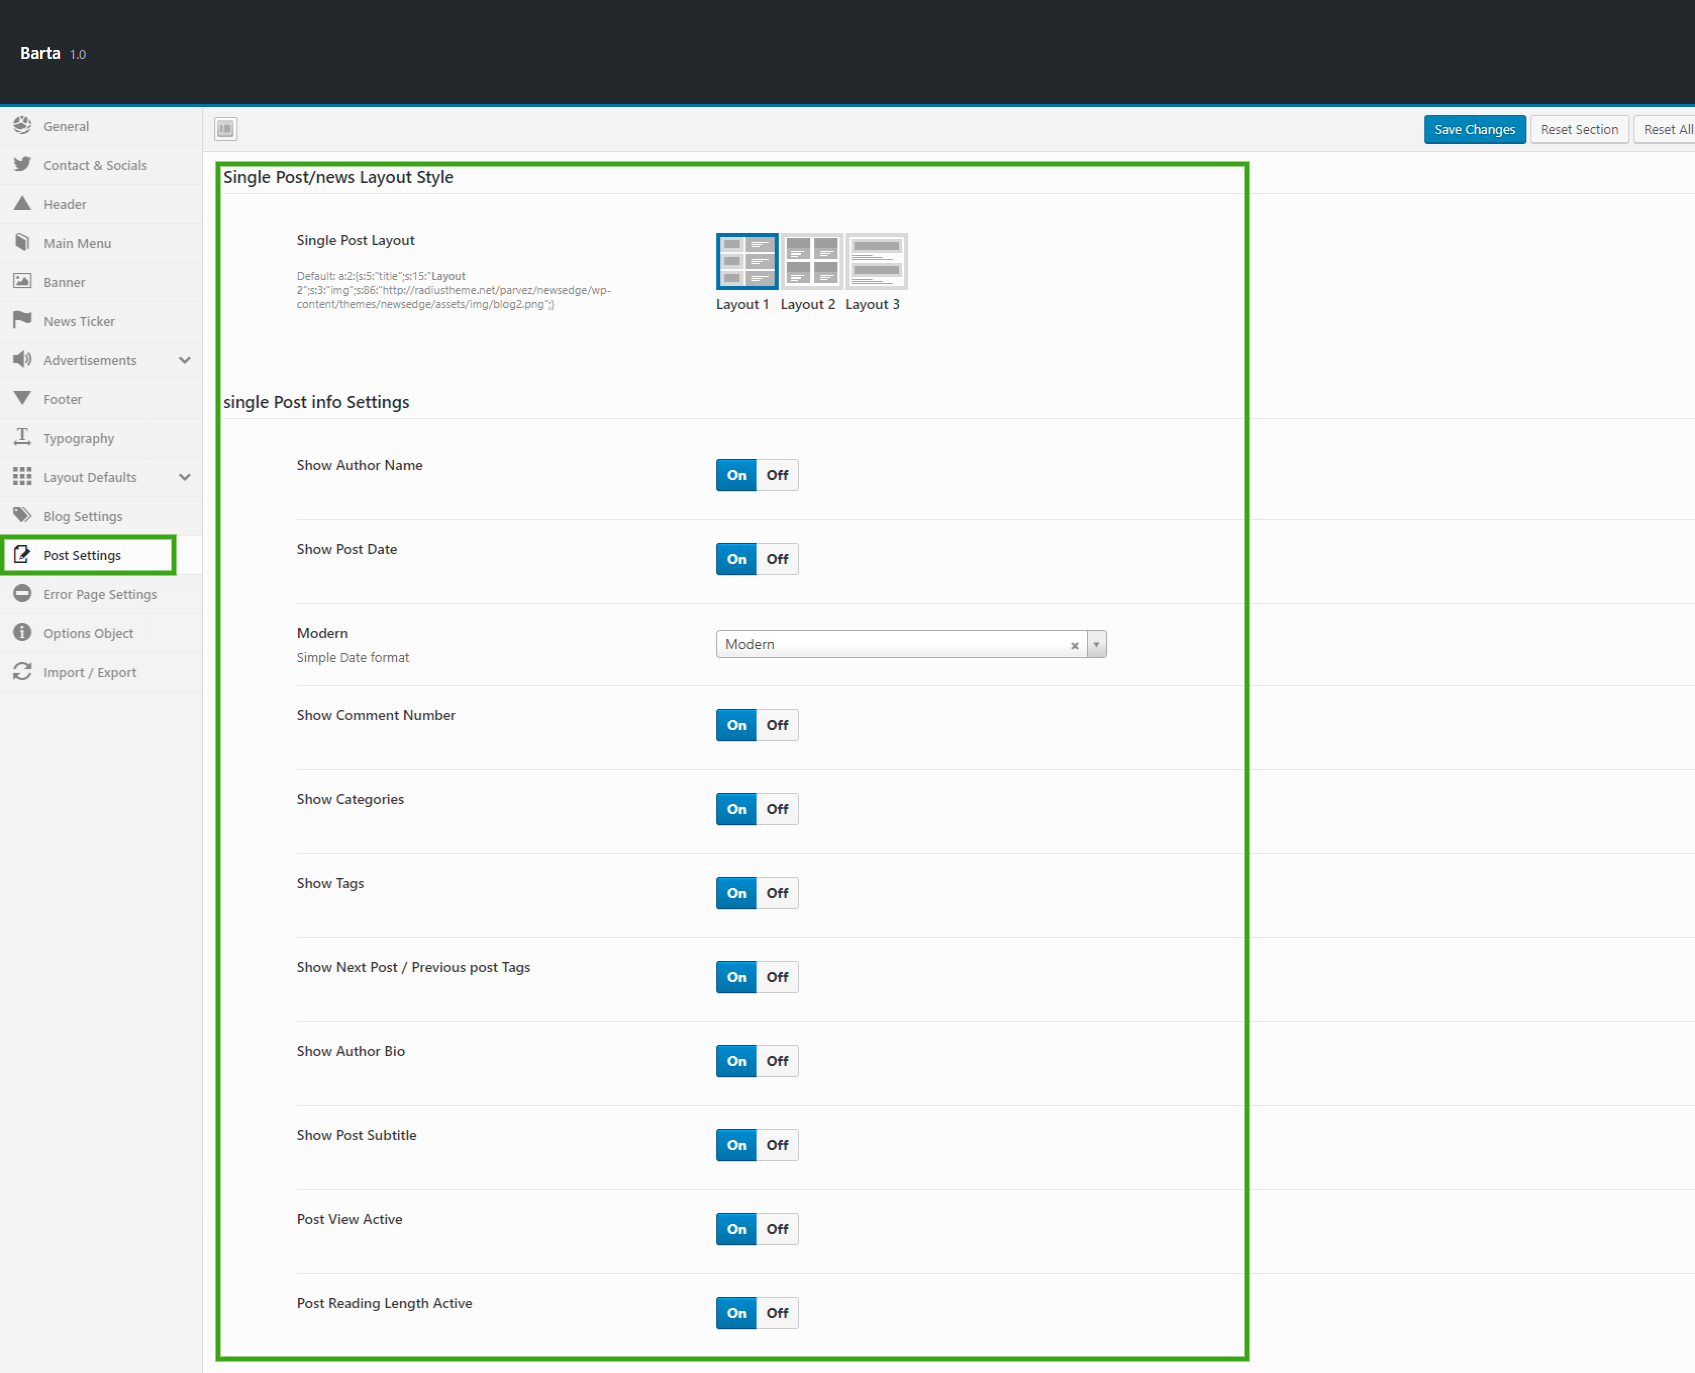1695x1373 pixels.
Task: Click the Reset Section button
Action: [x=1579, y=129]
